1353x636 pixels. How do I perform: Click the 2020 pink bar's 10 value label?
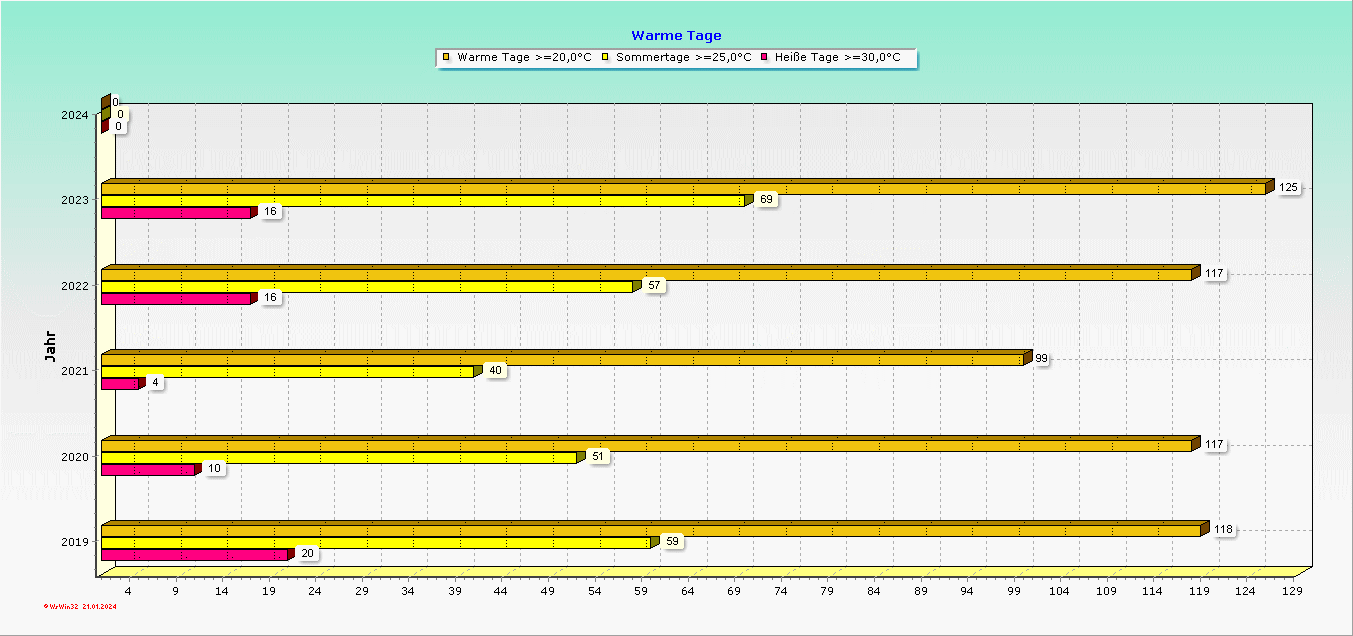[214, 469]
